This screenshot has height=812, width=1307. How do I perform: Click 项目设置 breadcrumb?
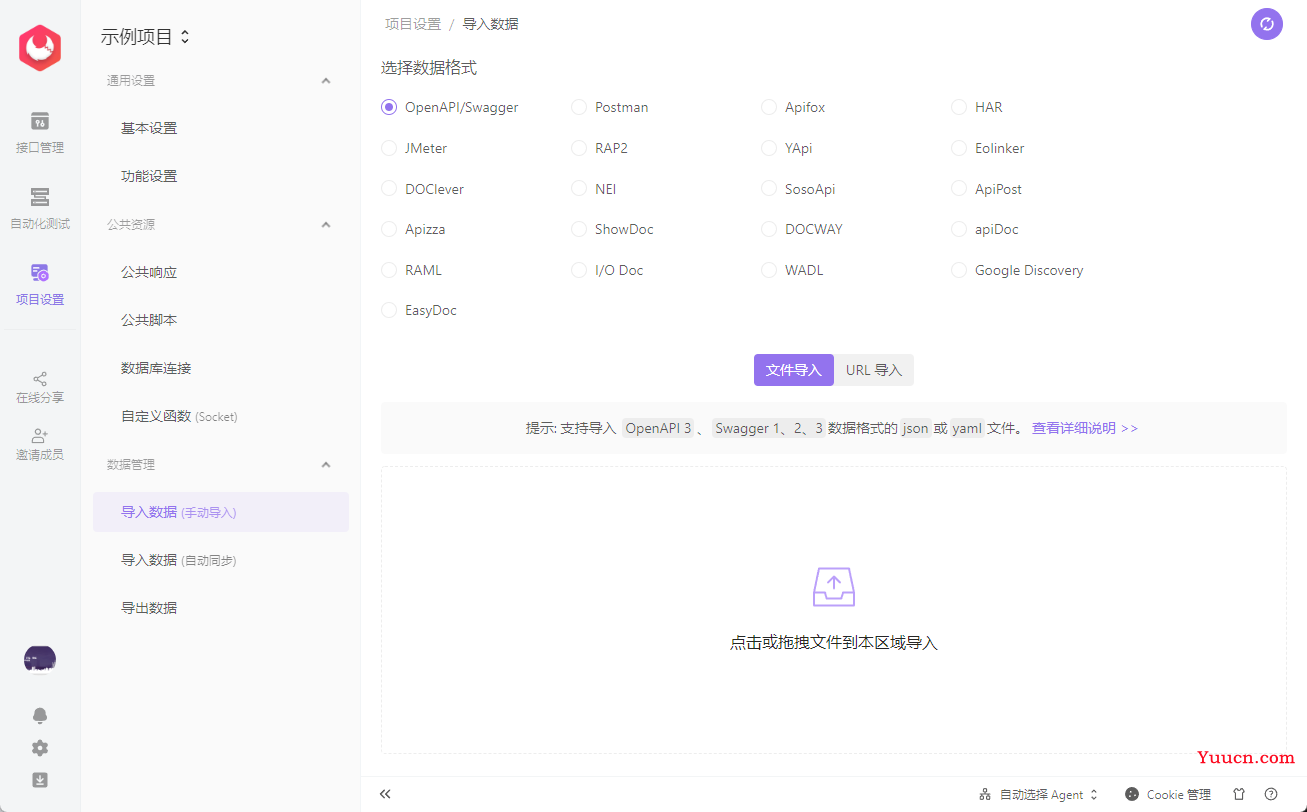(413, 24)
